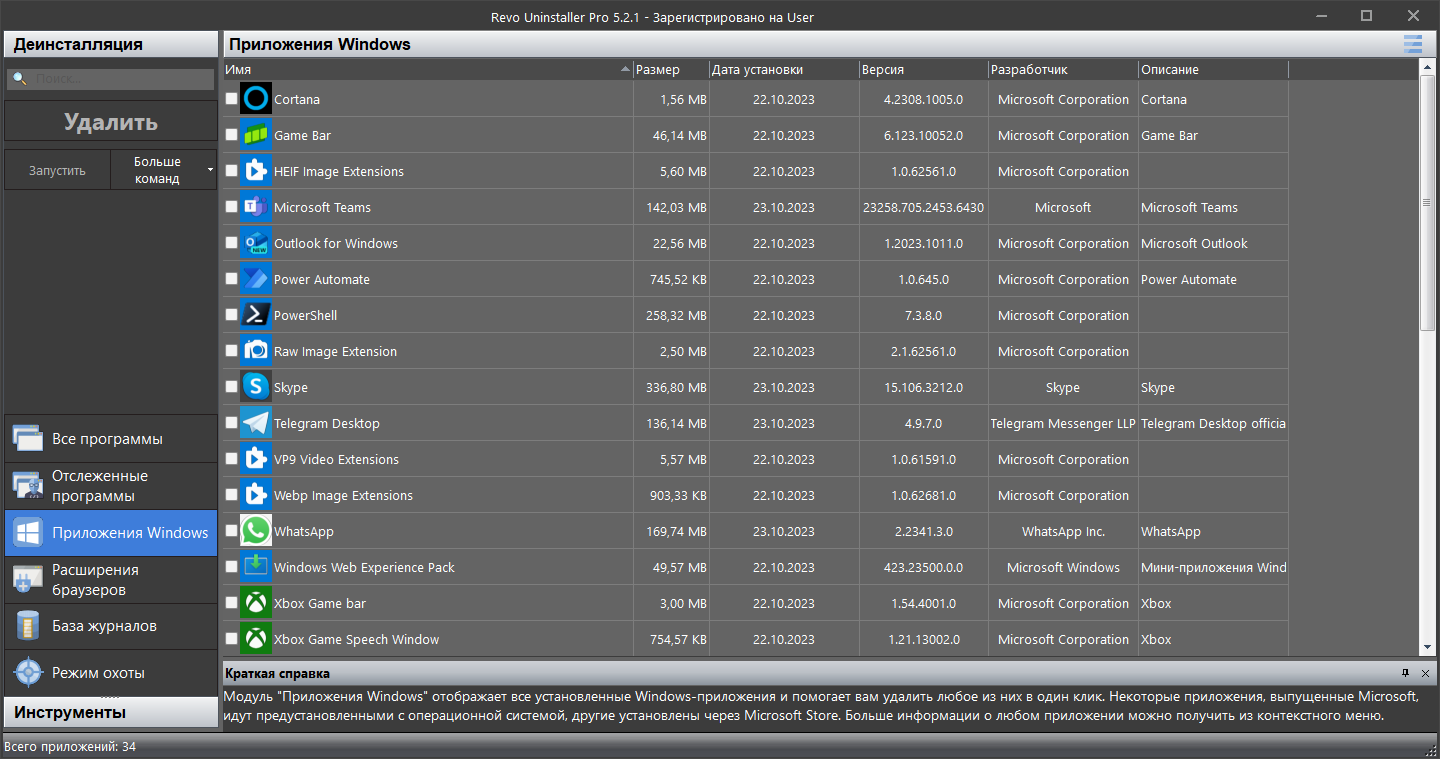Click the Telegram Desktop app icon
1440x759 pixels.
coord(256,422)
